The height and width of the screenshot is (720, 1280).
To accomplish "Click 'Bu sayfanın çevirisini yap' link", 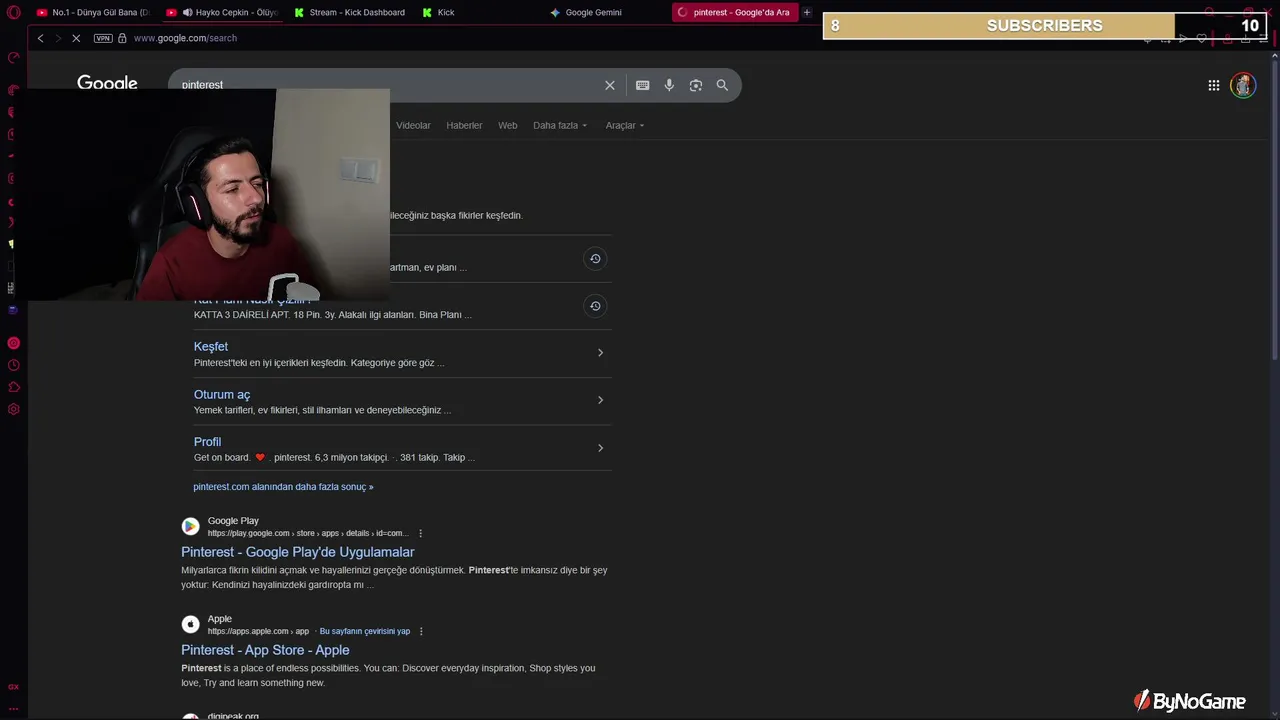I will 365,632.
